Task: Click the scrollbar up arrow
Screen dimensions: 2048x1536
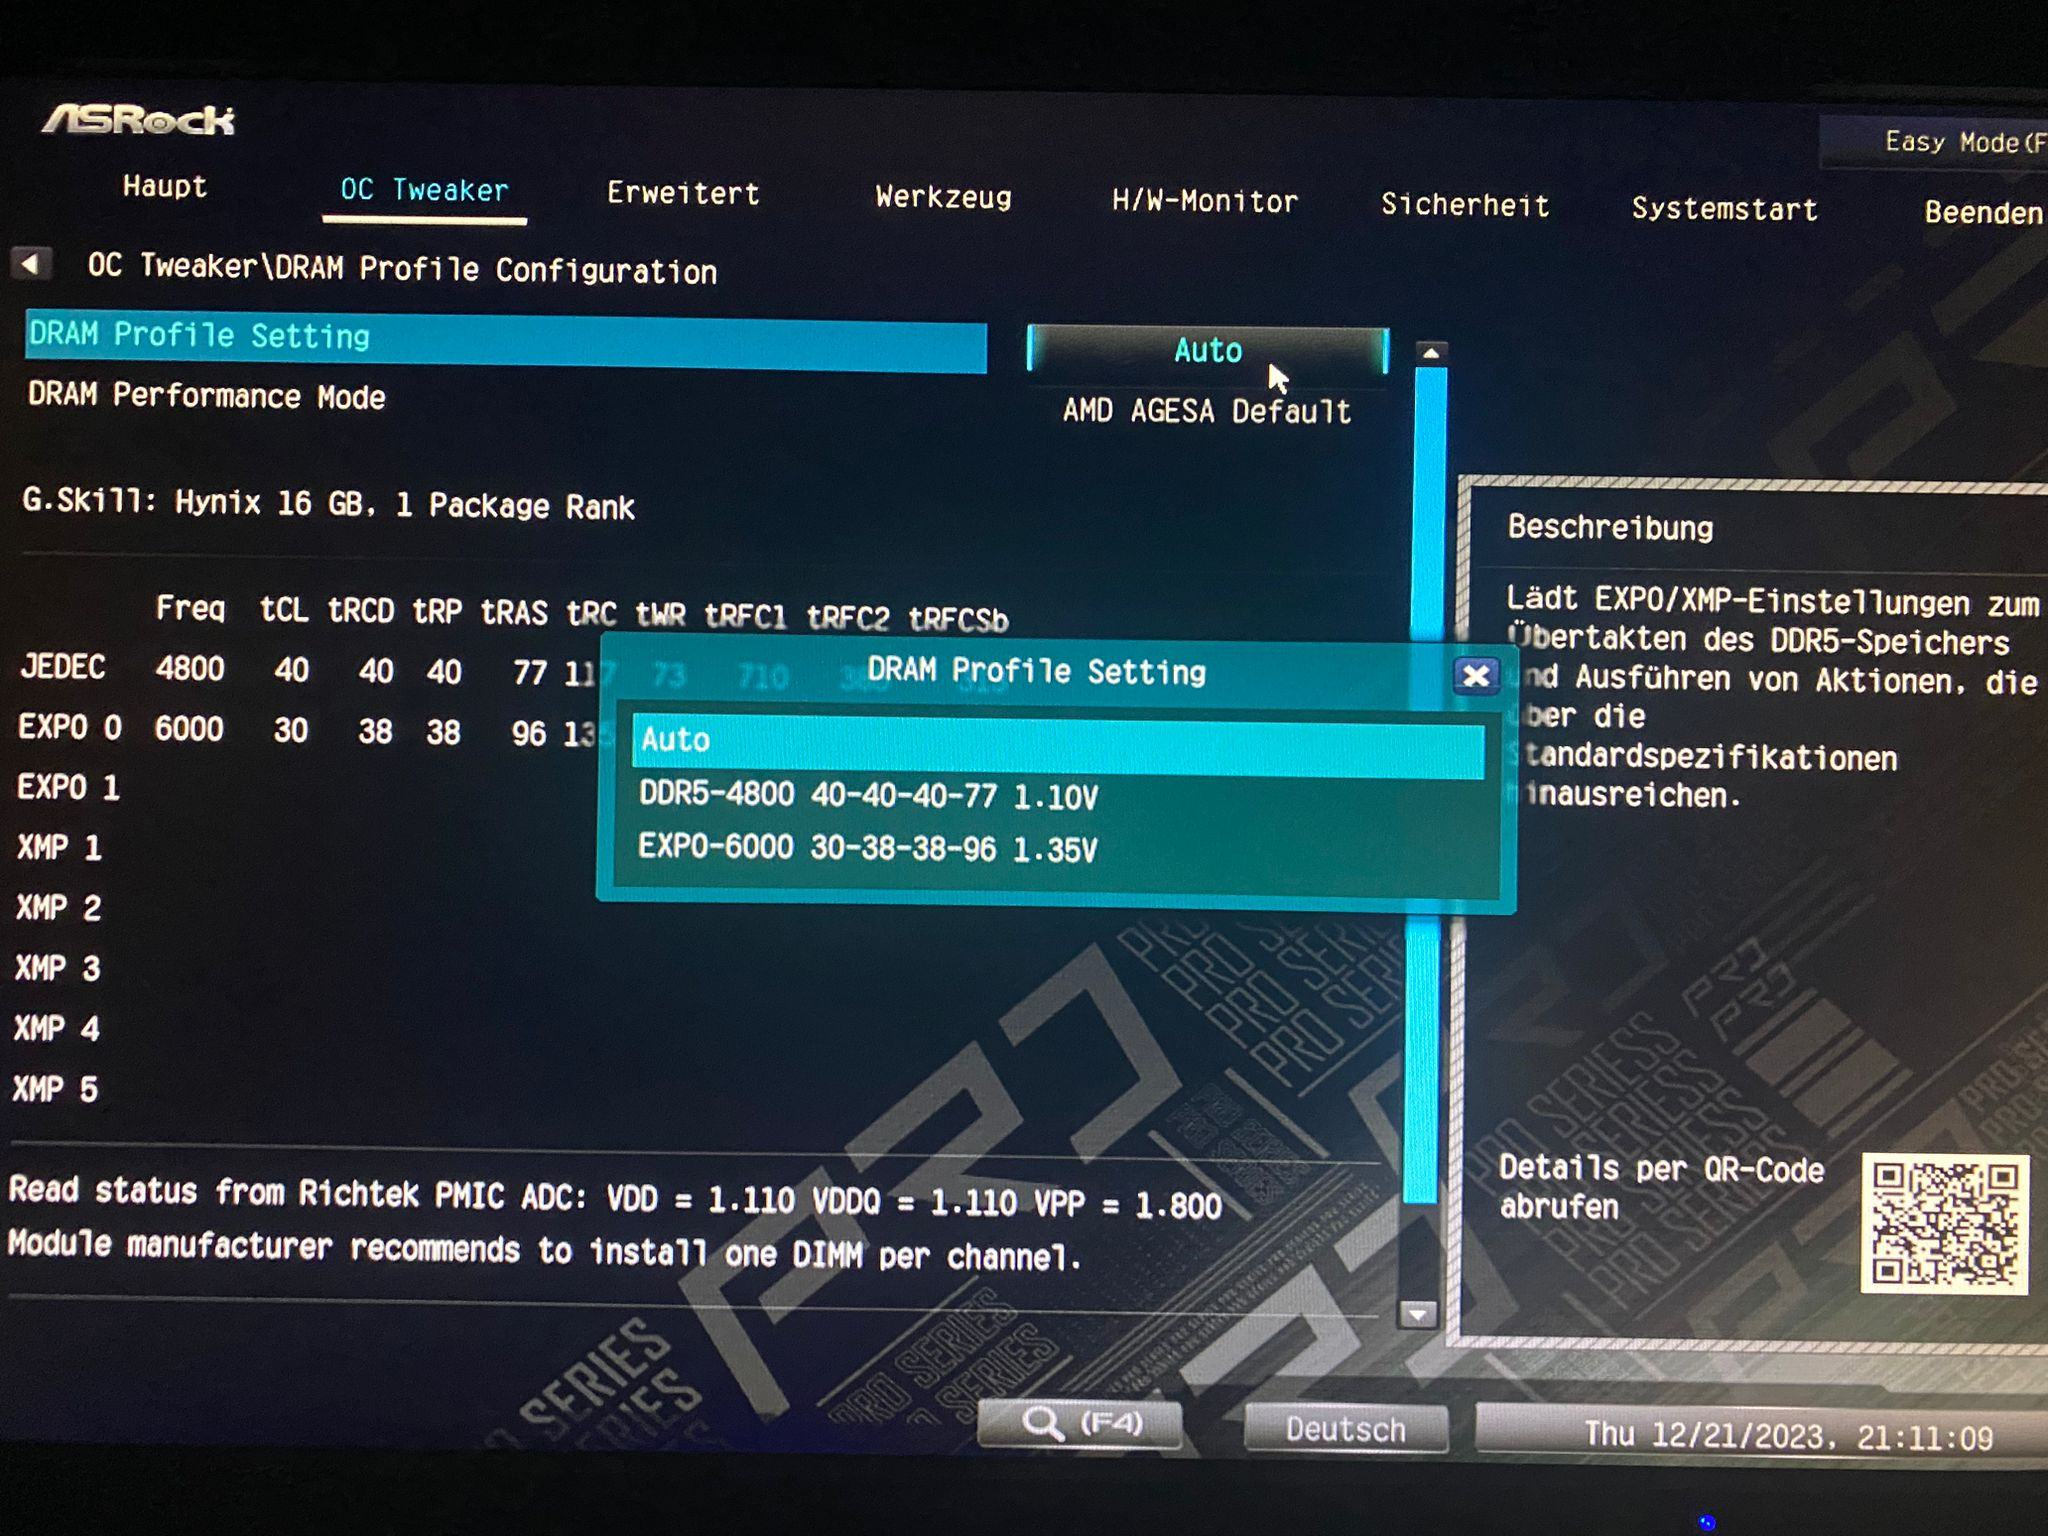Action: [x=1431, y=353]
